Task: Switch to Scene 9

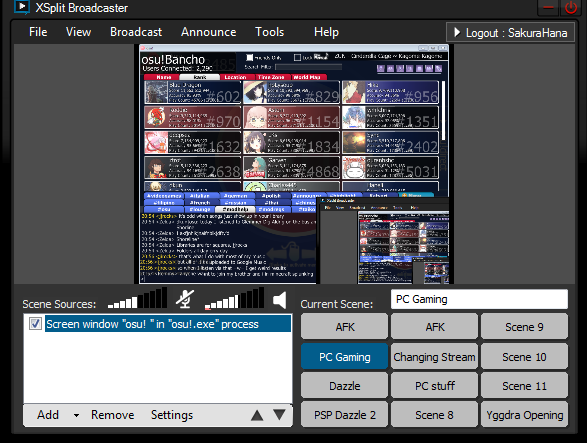Action: click(x=524, y=327)
